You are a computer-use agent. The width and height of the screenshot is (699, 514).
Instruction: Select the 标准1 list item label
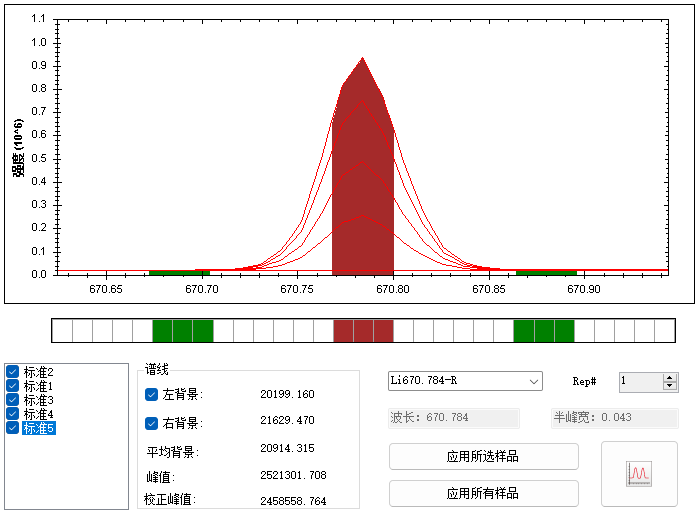coord(39,386)
